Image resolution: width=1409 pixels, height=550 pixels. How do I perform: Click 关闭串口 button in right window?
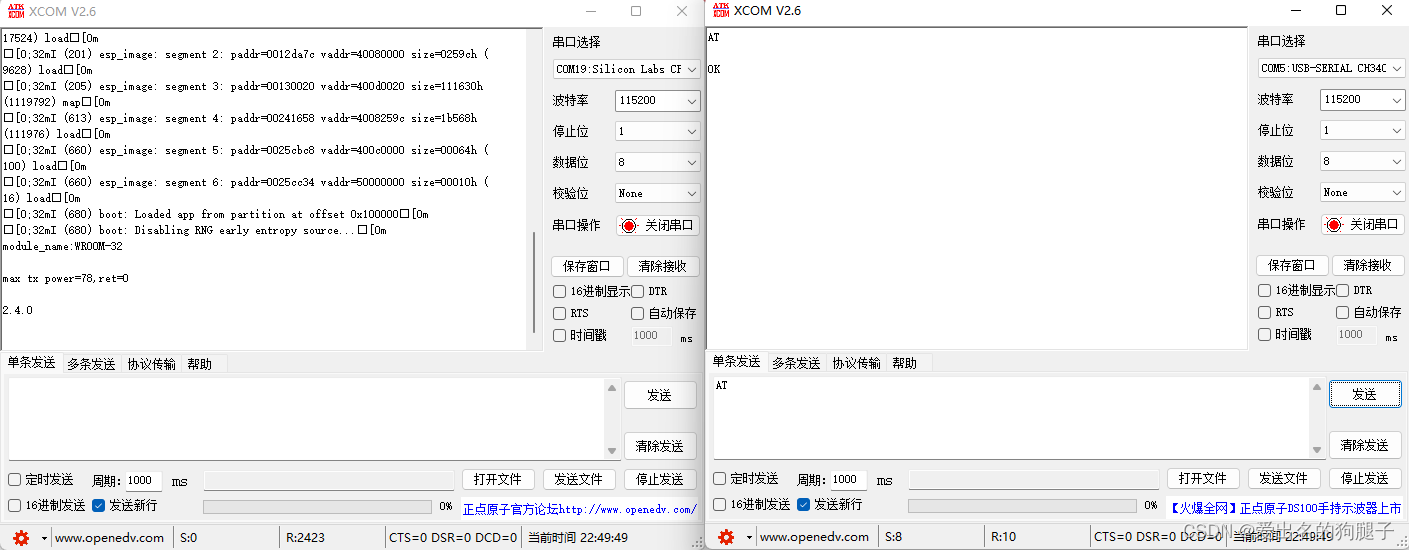[x=1364, y=225]
